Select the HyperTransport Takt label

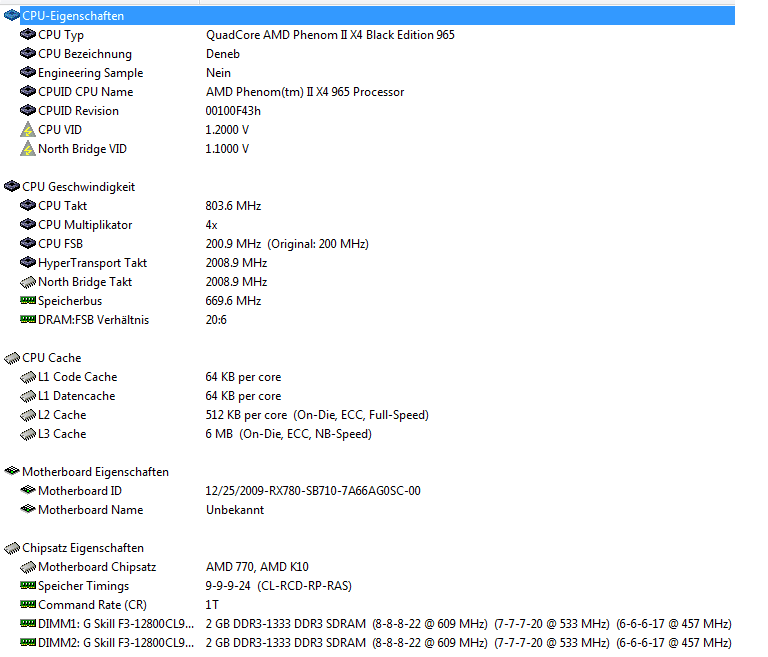[x=93, y=263]
